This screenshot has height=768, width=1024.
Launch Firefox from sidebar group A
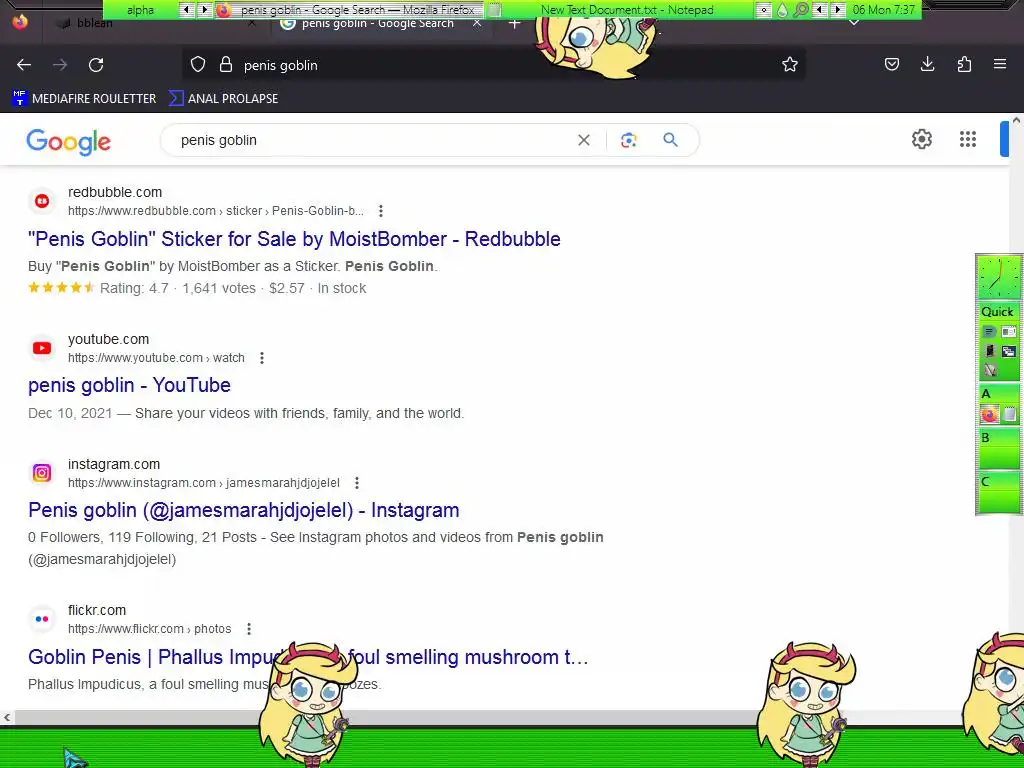[989, 414]
